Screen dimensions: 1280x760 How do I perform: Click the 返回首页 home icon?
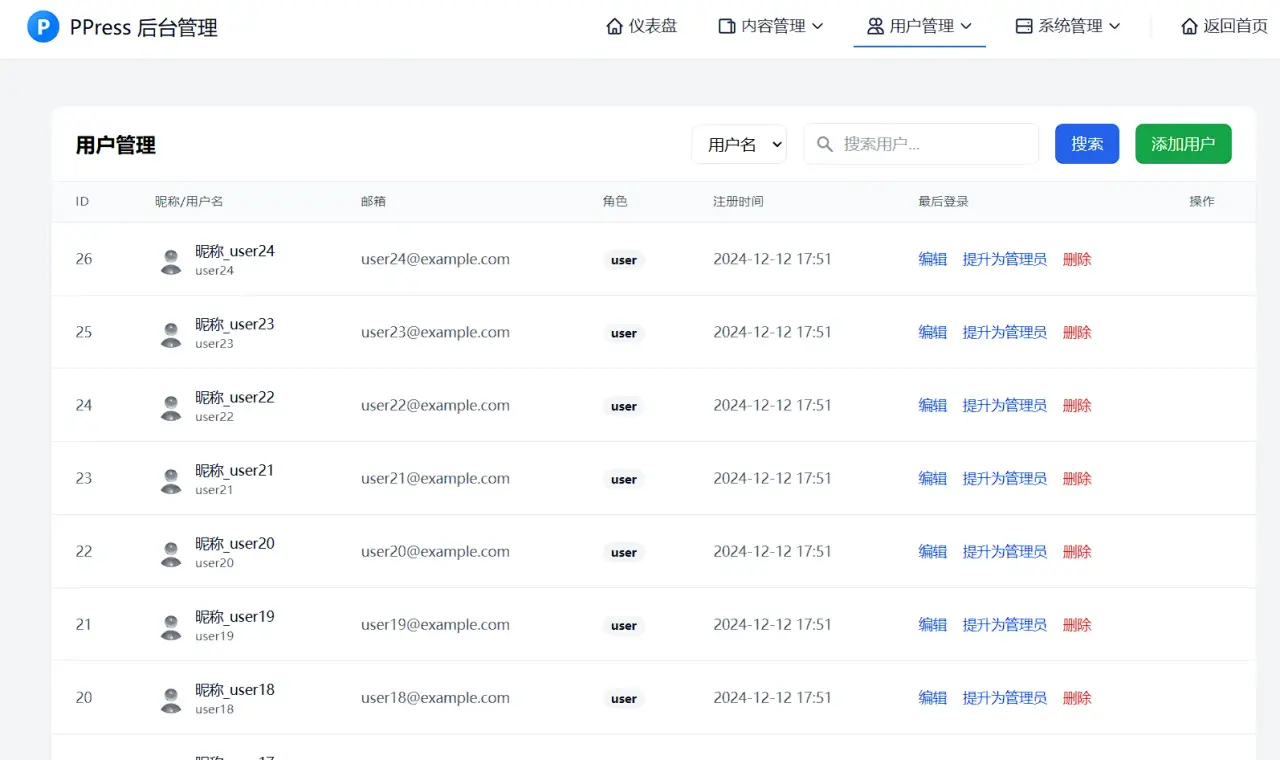pyautogui.click(x=1190, y=26)
